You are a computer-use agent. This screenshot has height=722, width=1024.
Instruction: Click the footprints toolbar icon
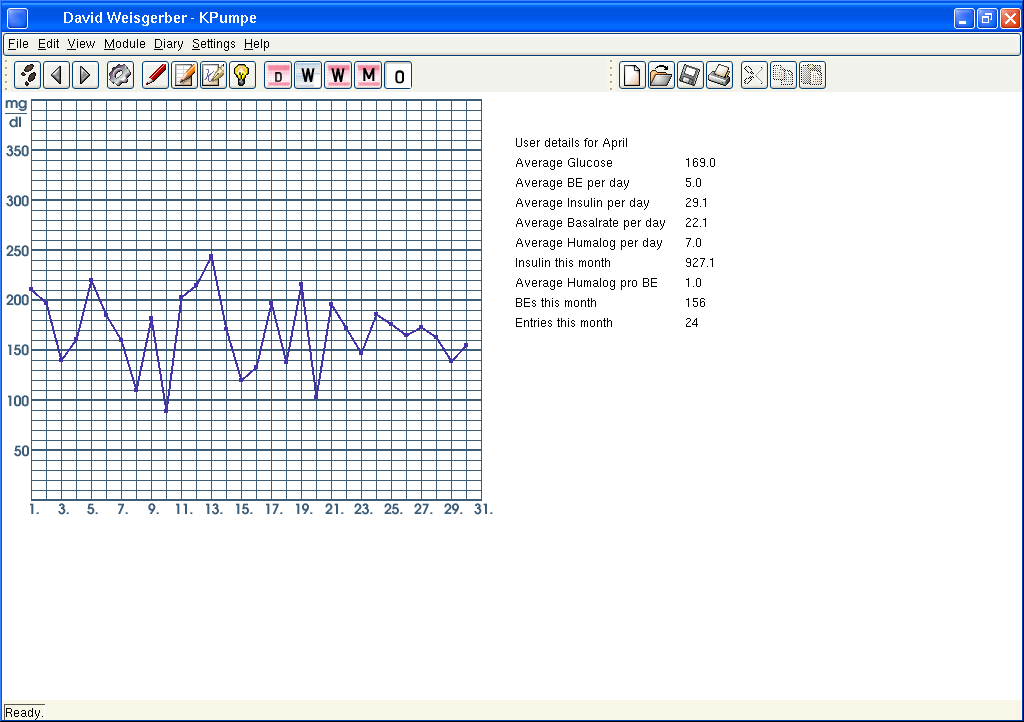[x=28, y=75]
